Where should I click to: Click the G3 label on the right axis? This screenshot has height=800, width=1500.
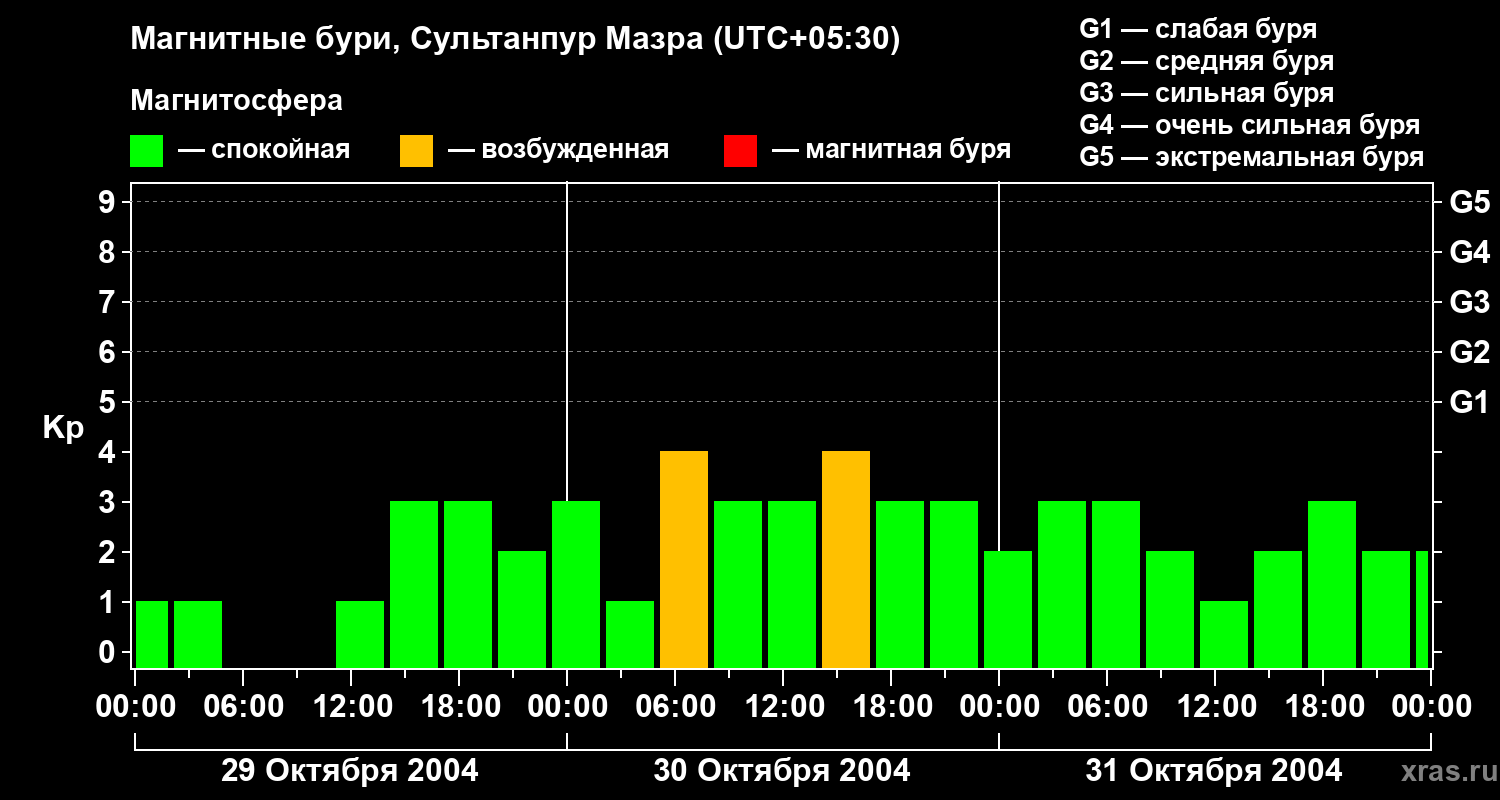tap(1469, 303)
